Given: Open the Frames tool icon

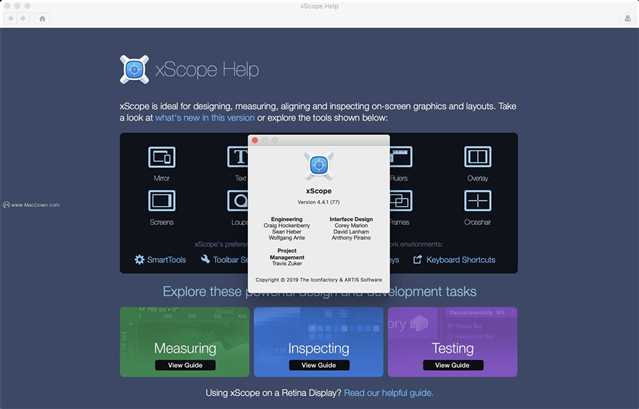Looking at the screenshot, I should (401, 200).
